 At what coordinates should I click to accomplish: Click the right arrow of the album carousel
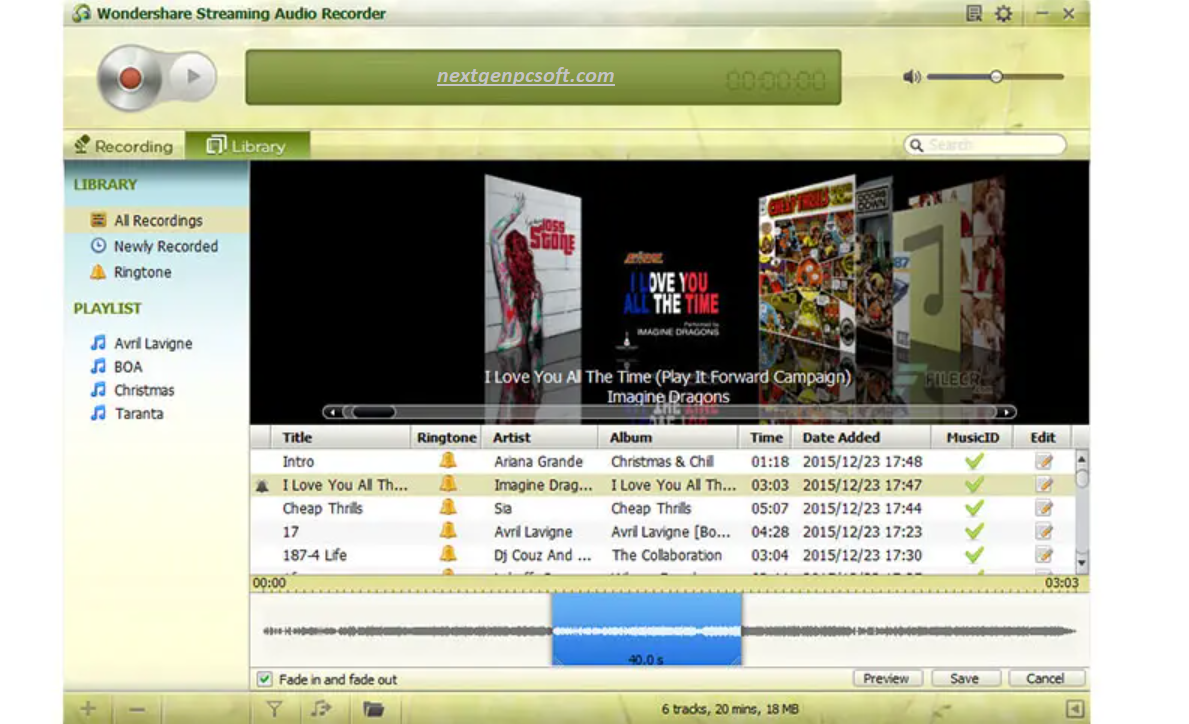[x=1008, y=411]
